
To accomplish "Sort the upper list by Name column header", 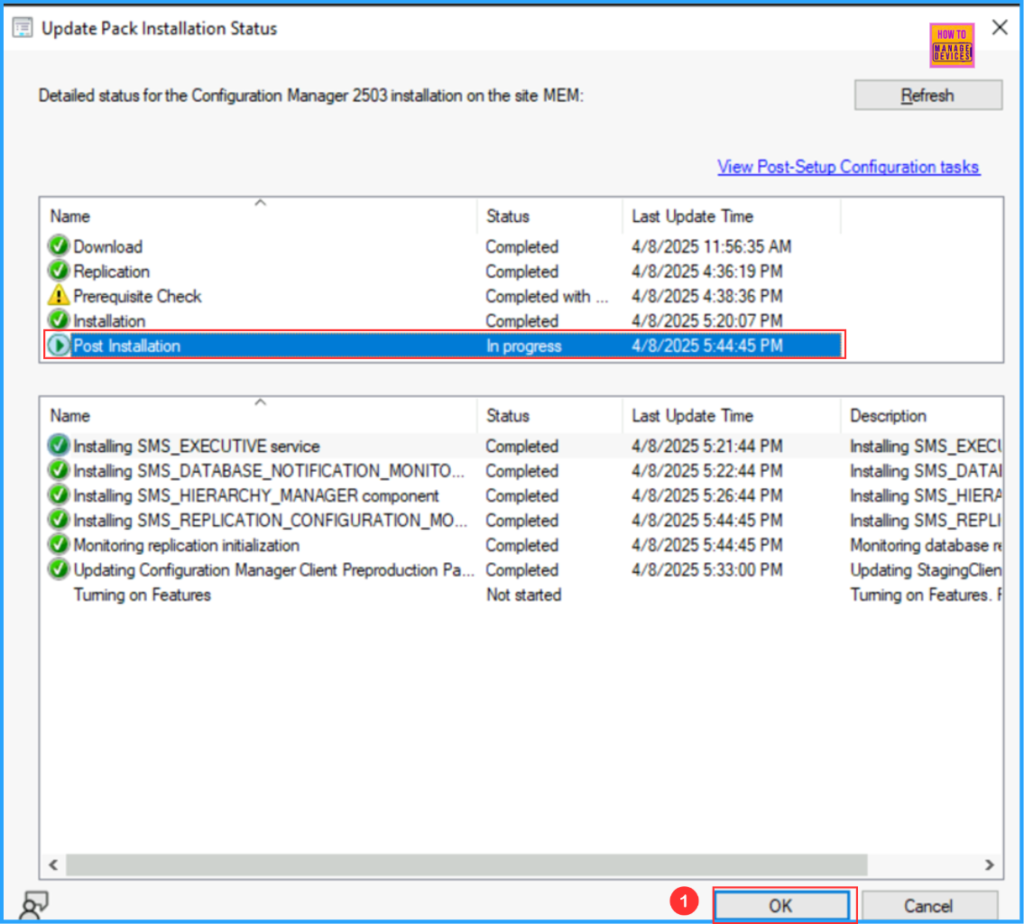I will click(x=261, y=216).
